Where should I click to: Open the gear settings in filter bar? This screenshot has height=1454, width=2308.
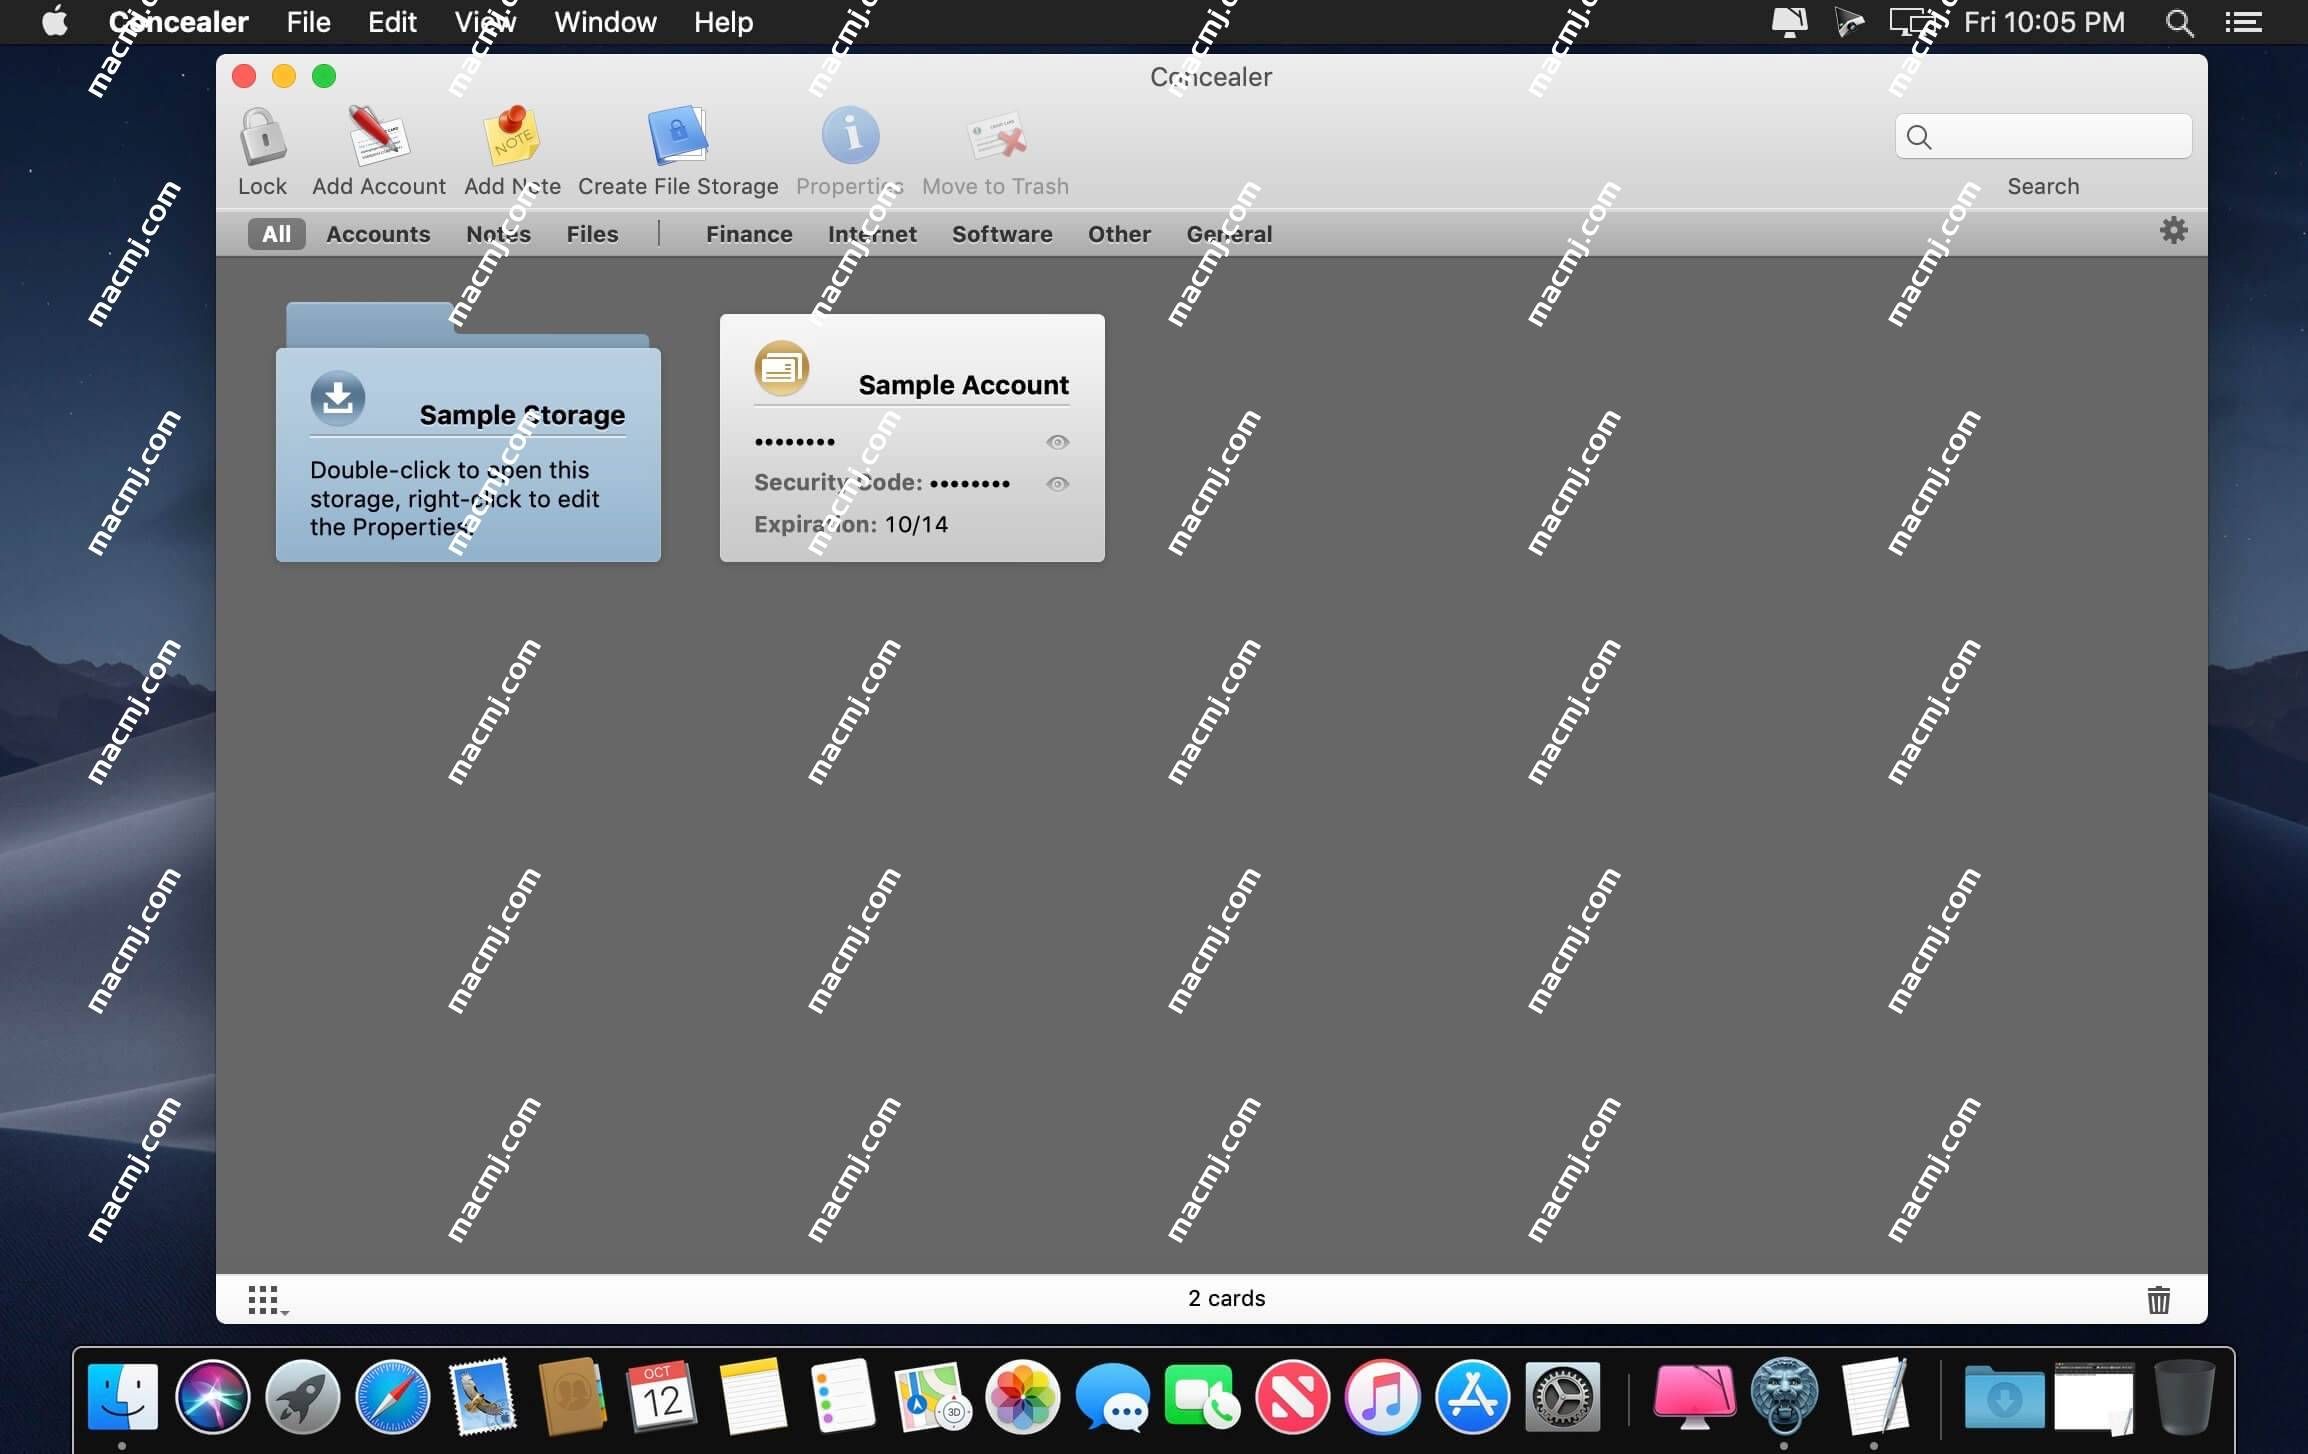(x=2173, y=231)
